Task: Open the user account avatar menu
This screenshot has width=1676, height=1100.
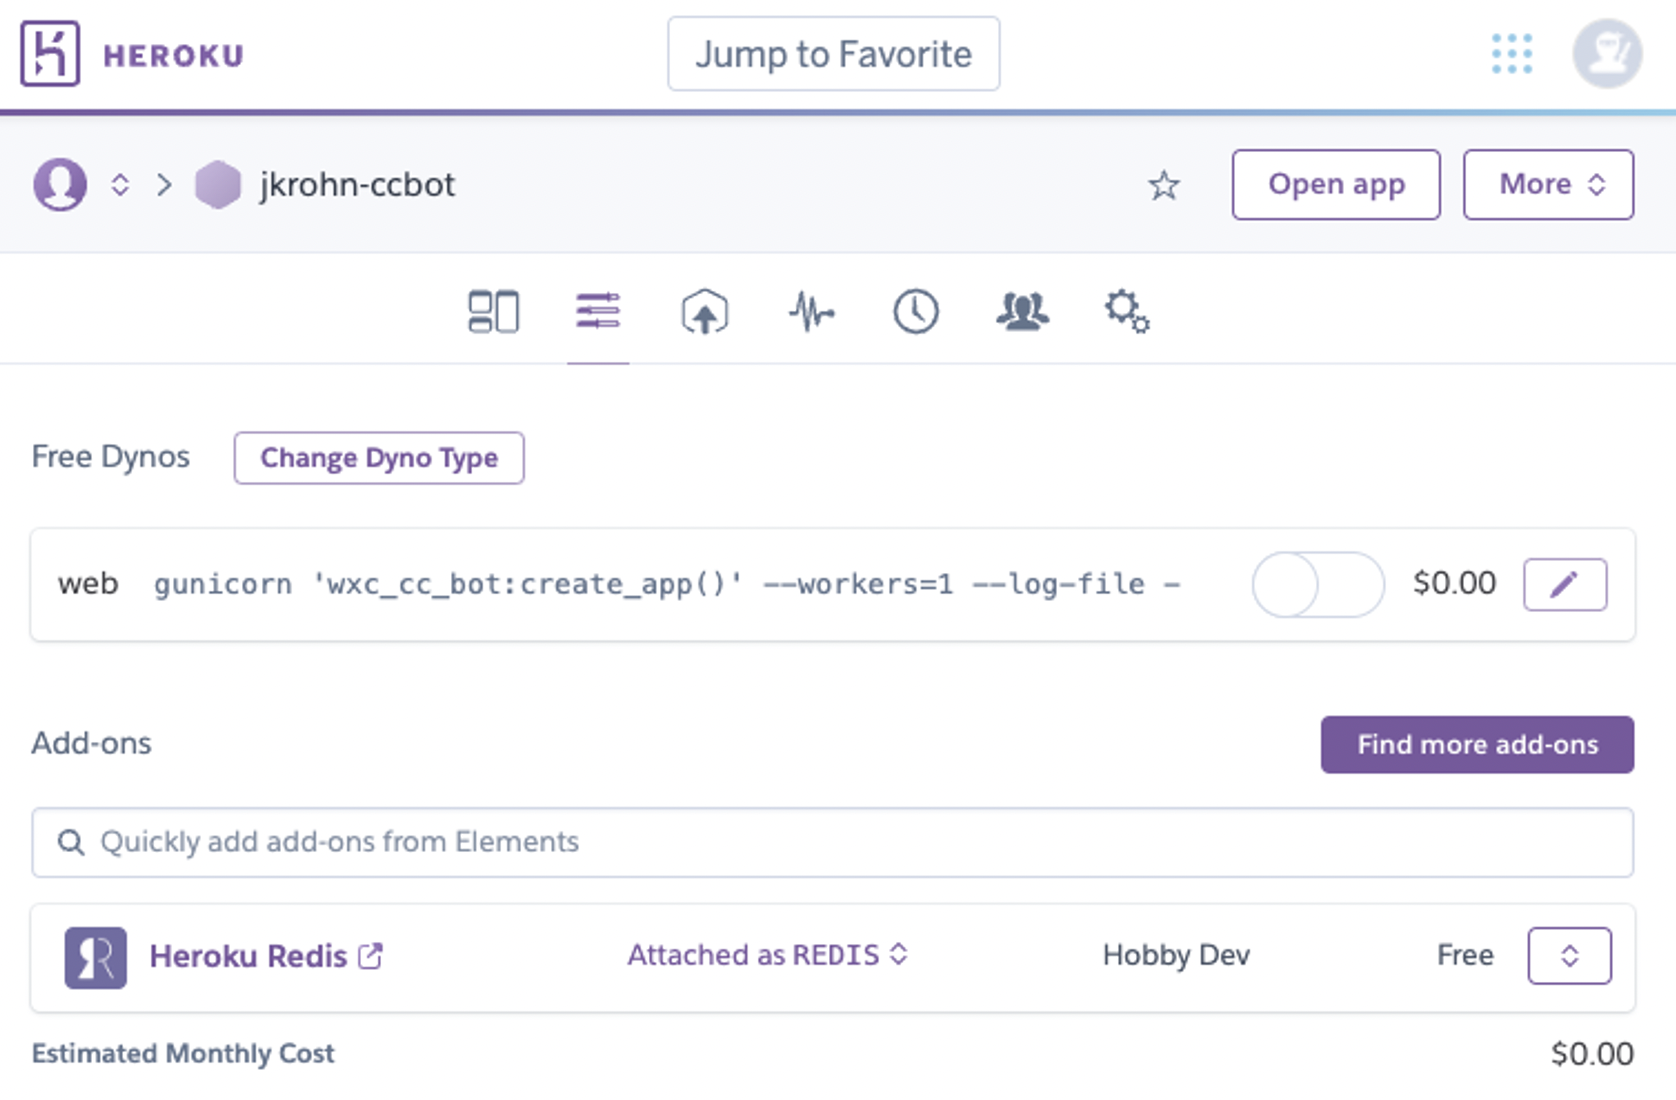Action: point(1607,54)
